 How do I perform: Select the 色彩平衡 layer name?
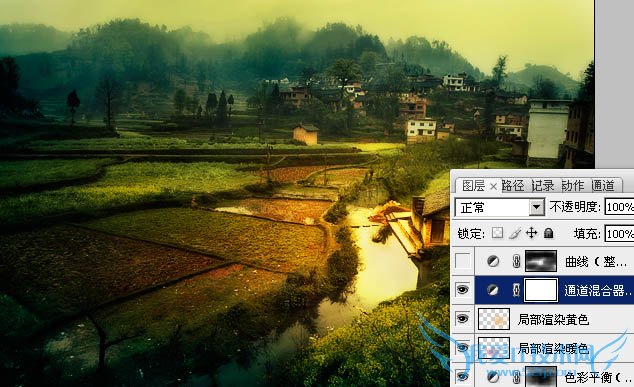click(598, 377)
